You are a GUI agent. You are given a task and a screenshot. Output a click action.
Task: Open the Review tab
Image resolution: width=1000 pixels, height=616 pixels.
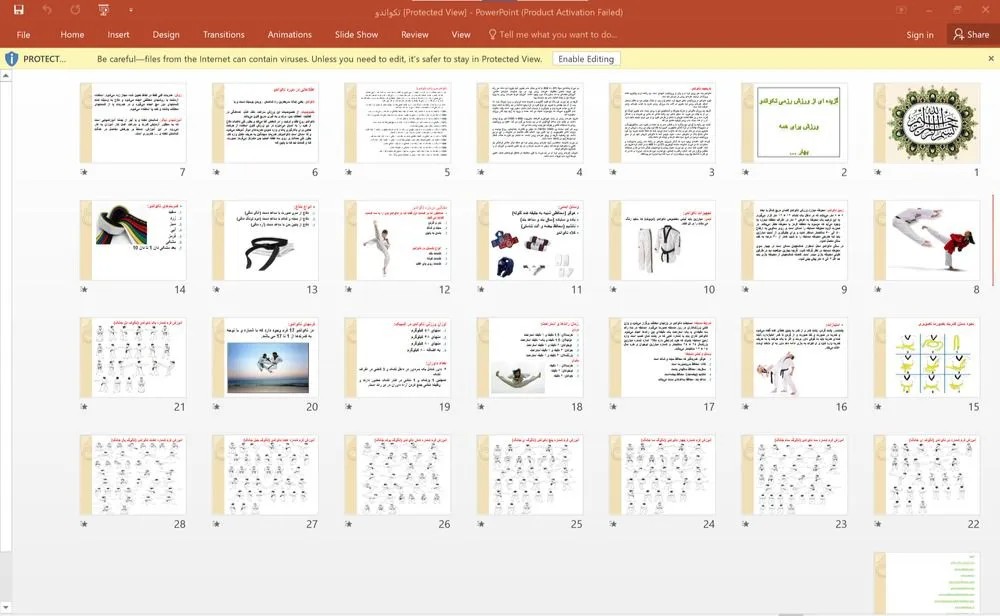pos(415,34)
